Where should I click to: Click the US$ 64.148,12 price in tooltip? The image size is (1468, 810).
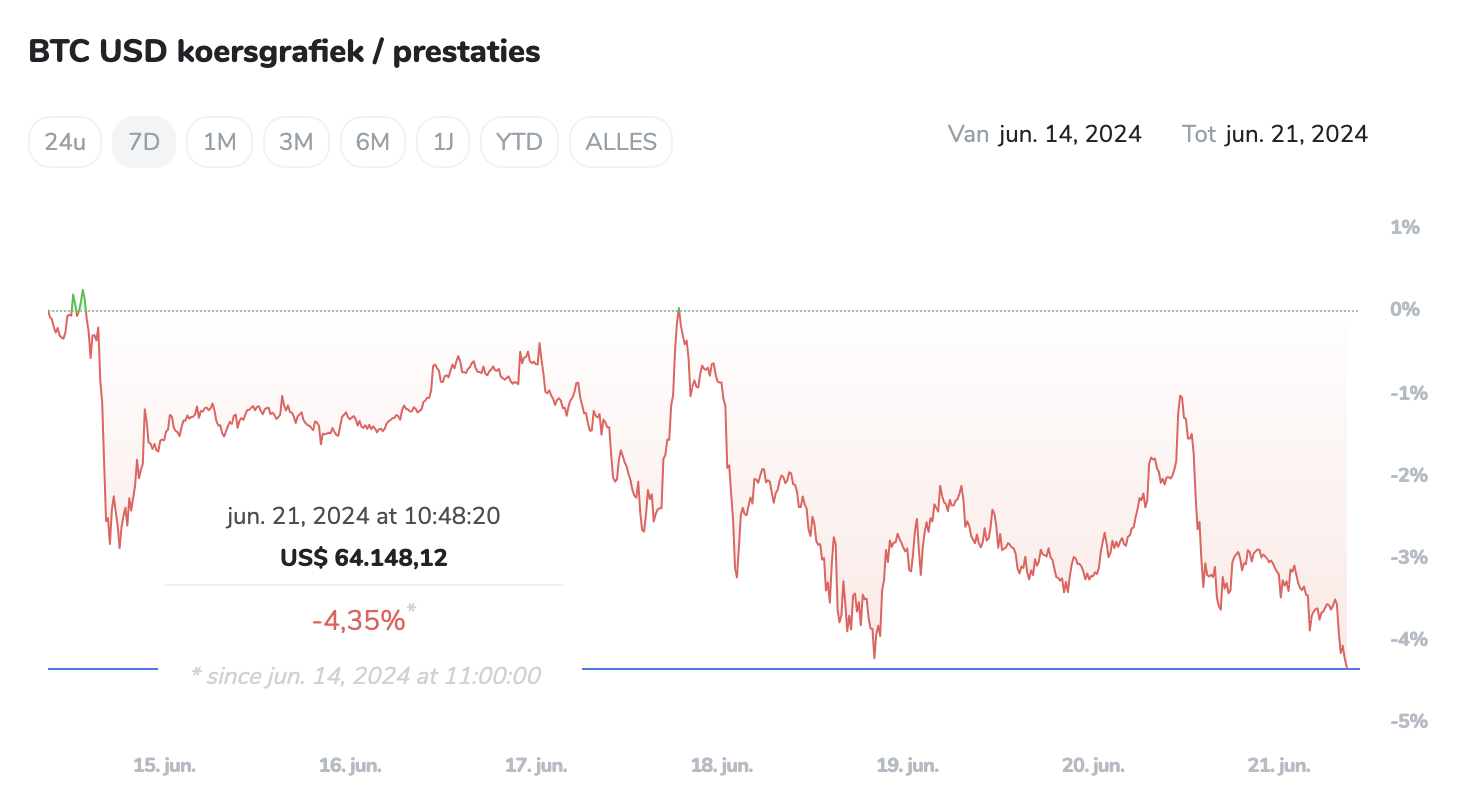(364, 558)
